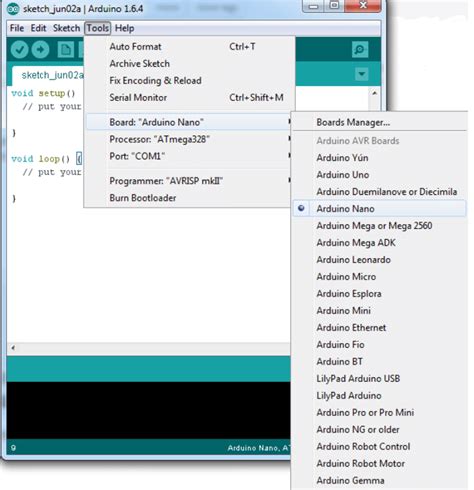474x490 pixels.
Task: Select Arduino Robot Control board
Action: [x=379, y=447]
